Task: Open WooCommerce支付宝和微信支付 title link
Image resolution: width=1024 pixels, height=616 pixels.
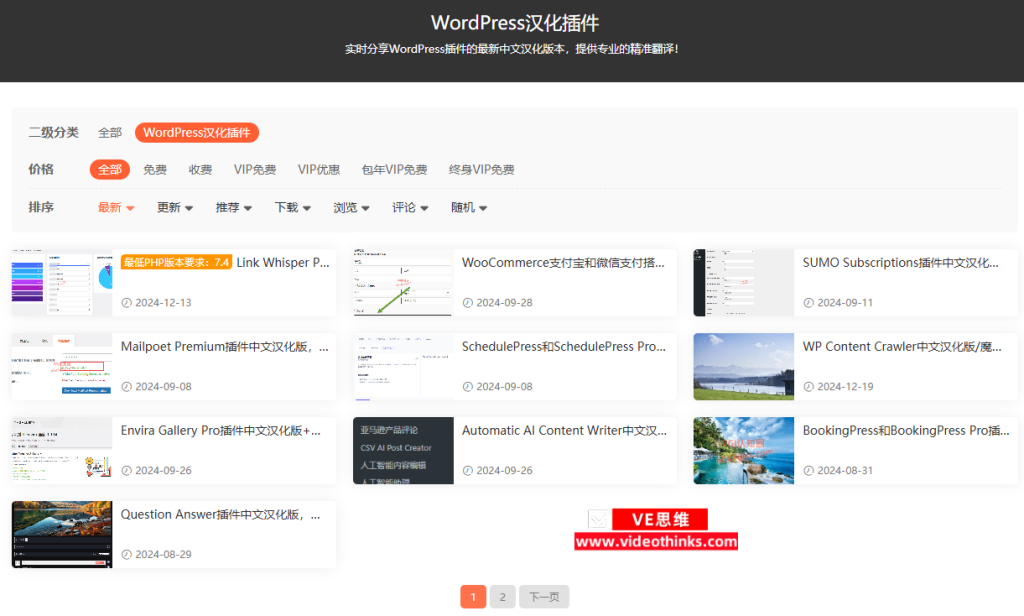Action: (x=563, y=263)
